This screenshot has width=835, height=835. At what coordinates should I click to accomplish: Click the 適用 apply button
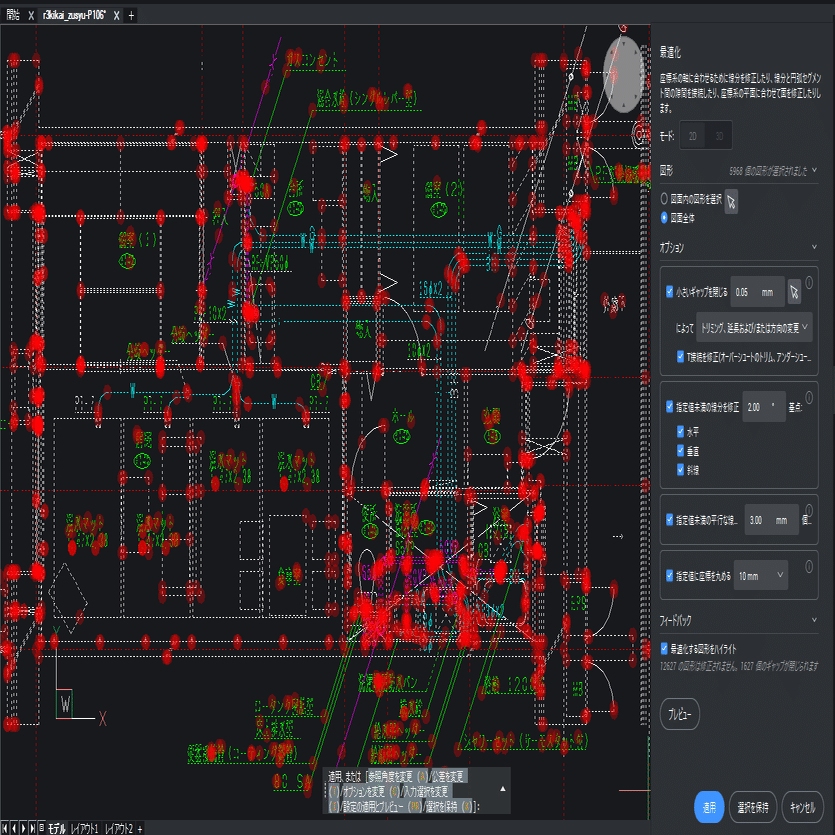click(709, 807)
